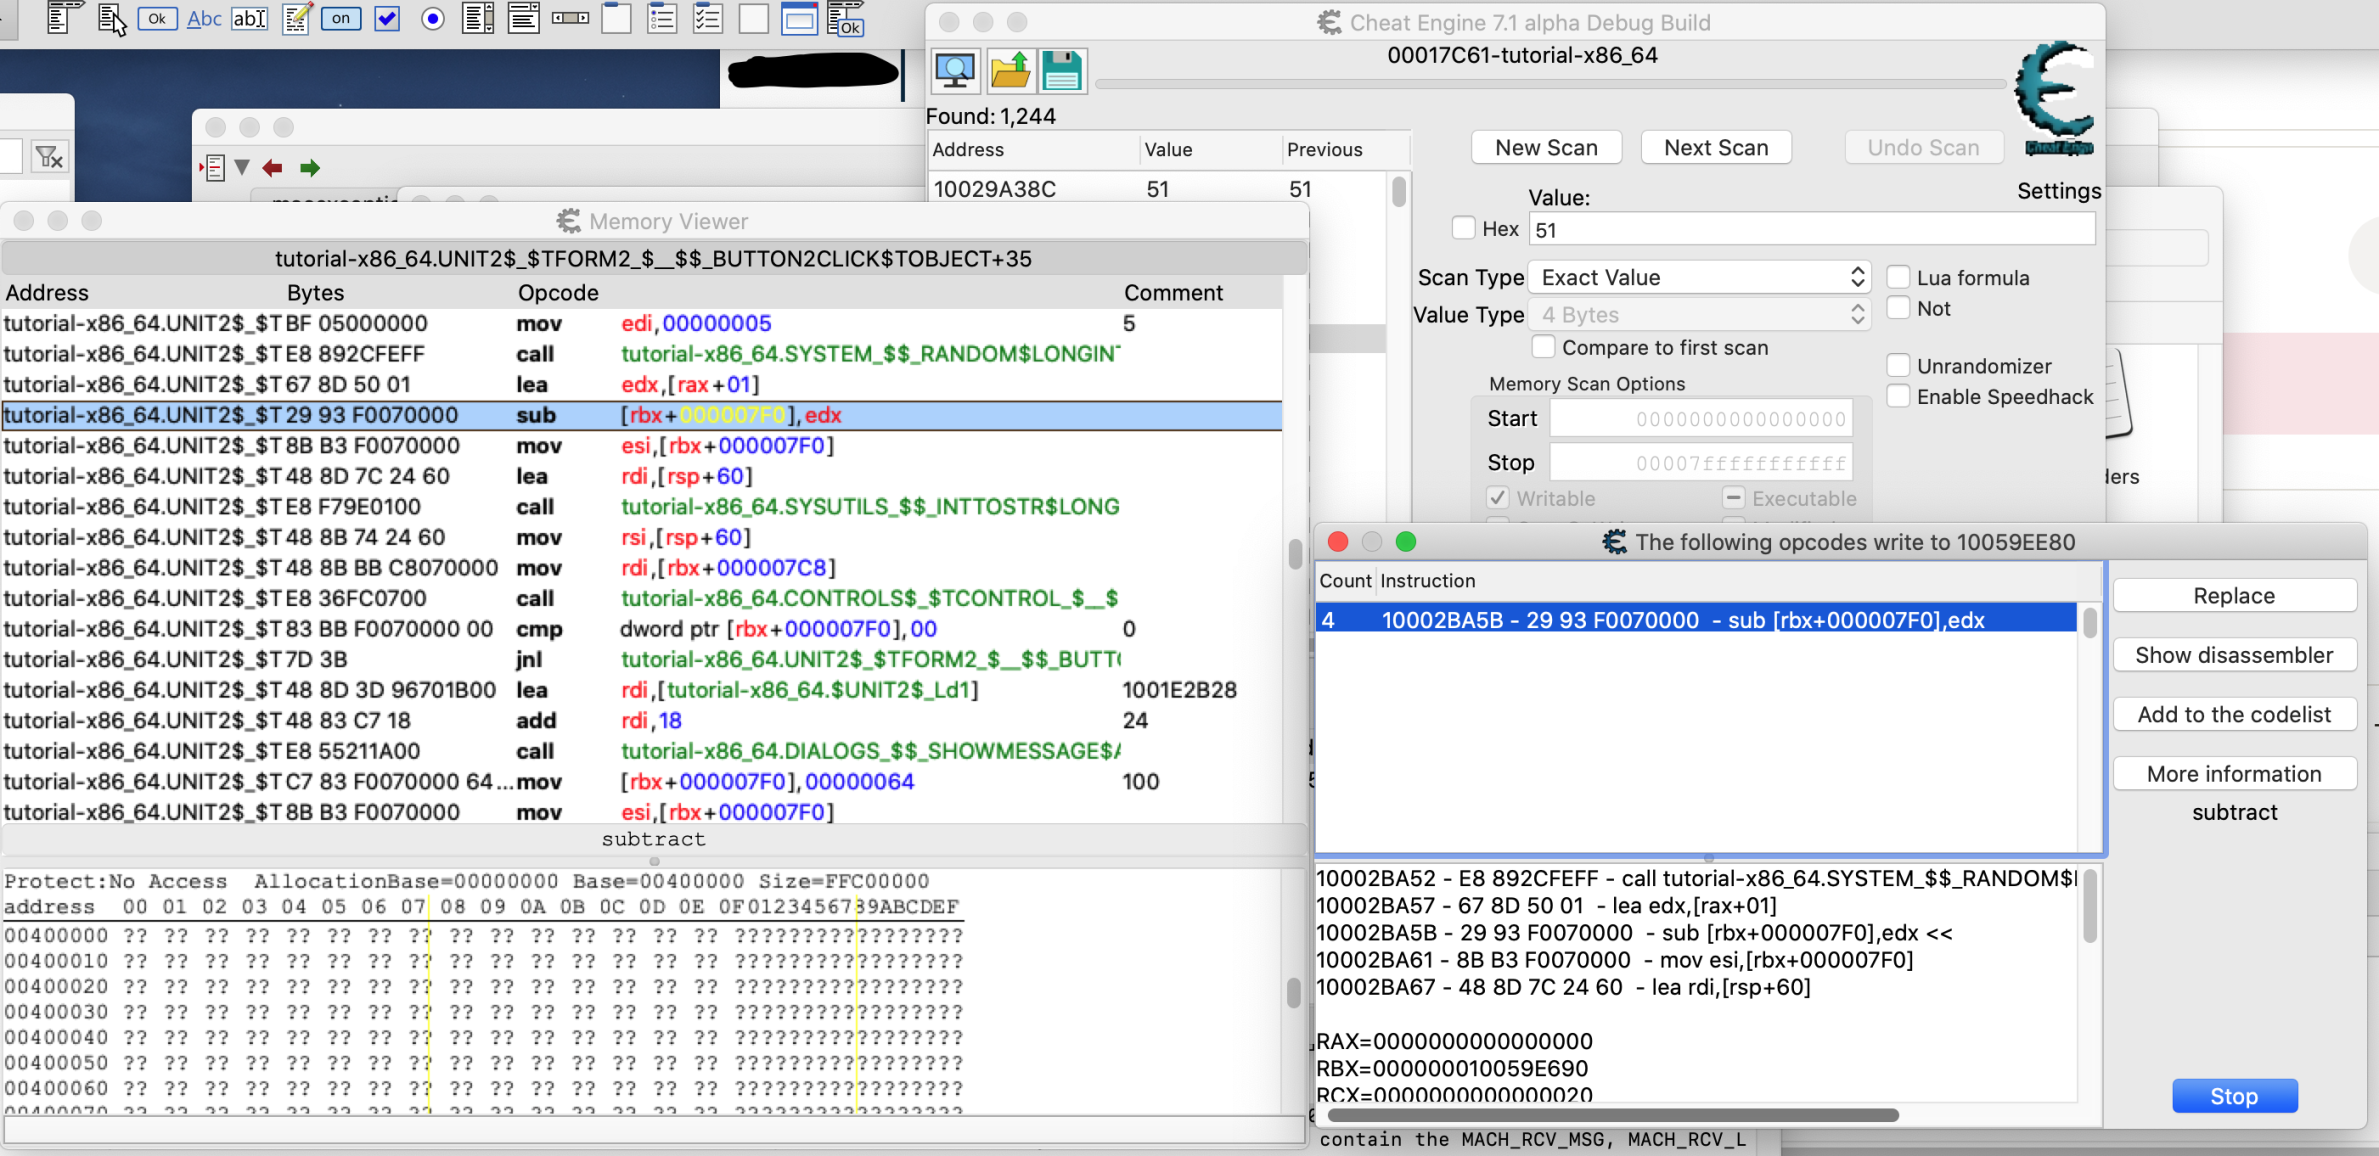Click the More information button

[x=2234, y=774]
